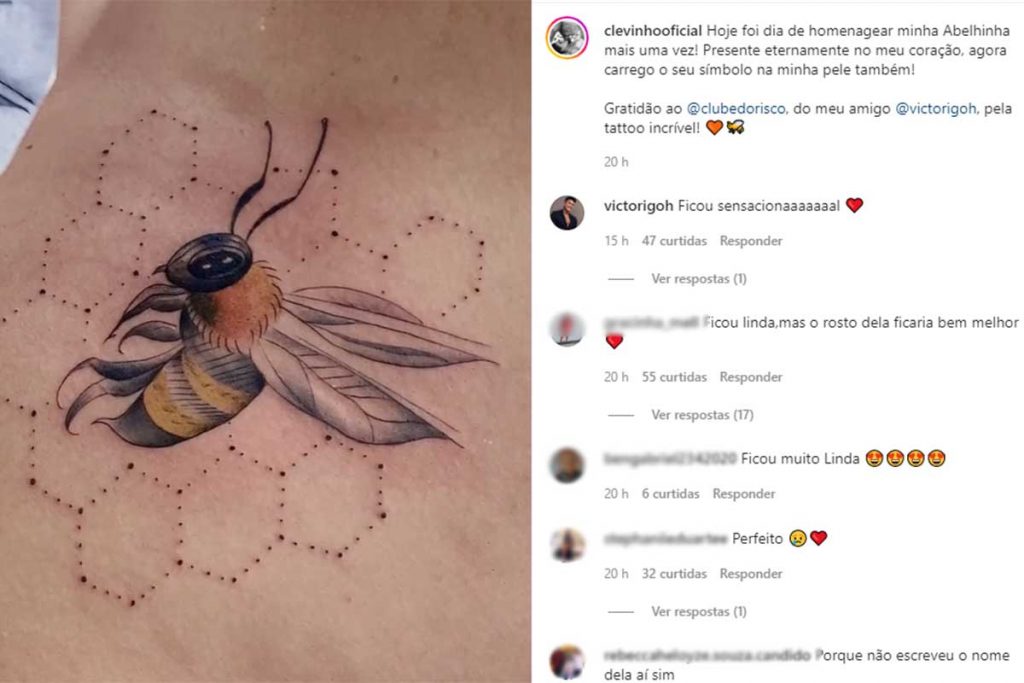Viewport: 1024px width, 683px height.
Task: Click Responder under 'Ficou linda' comment
Action: [x=750, y=377]
